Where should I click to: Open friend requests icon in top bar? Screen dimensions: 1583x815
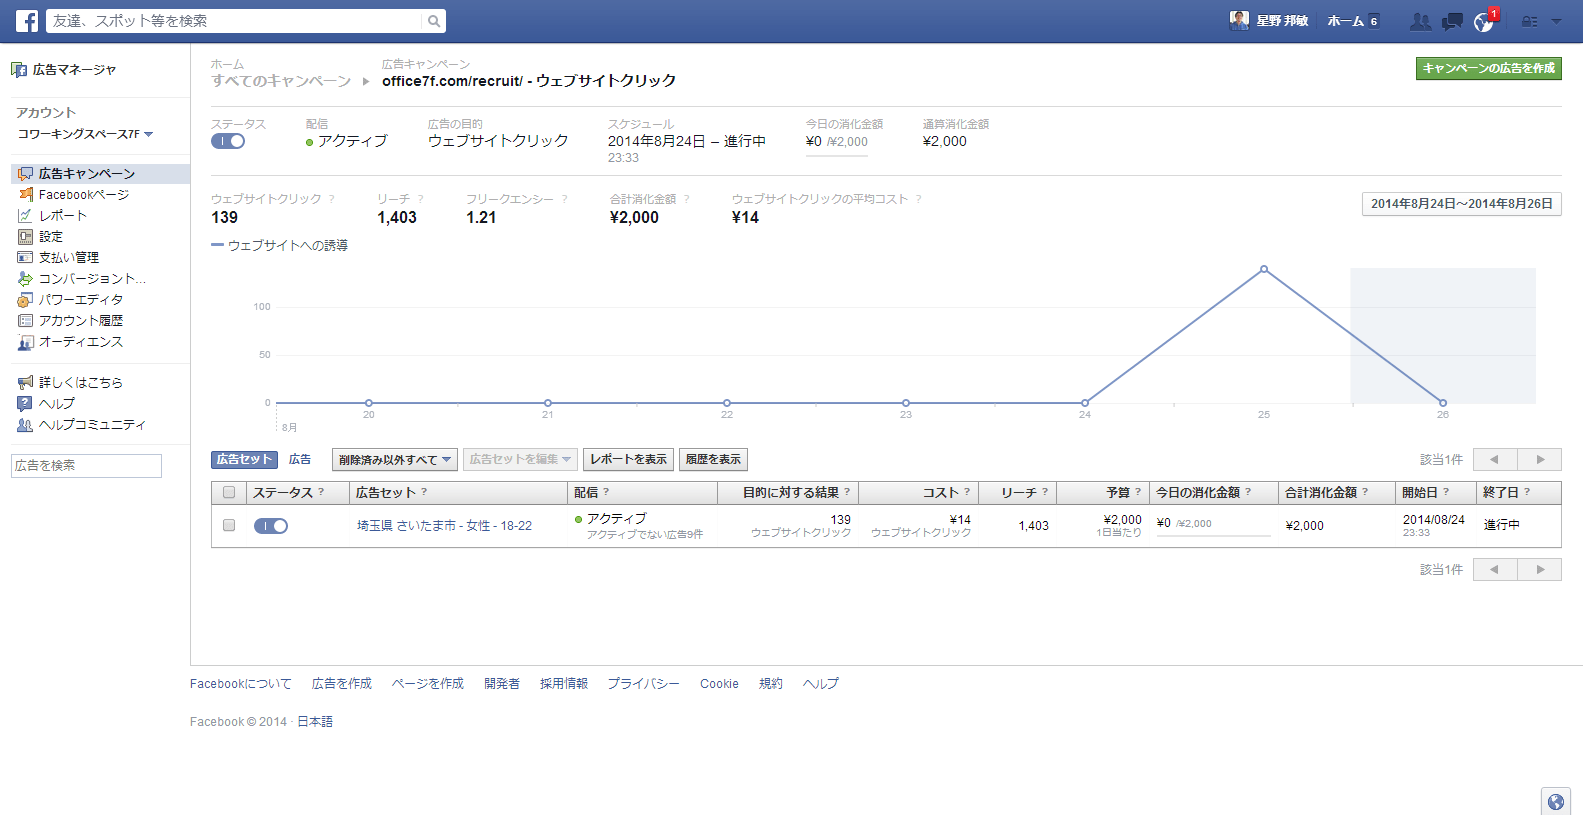(1420, 21)
